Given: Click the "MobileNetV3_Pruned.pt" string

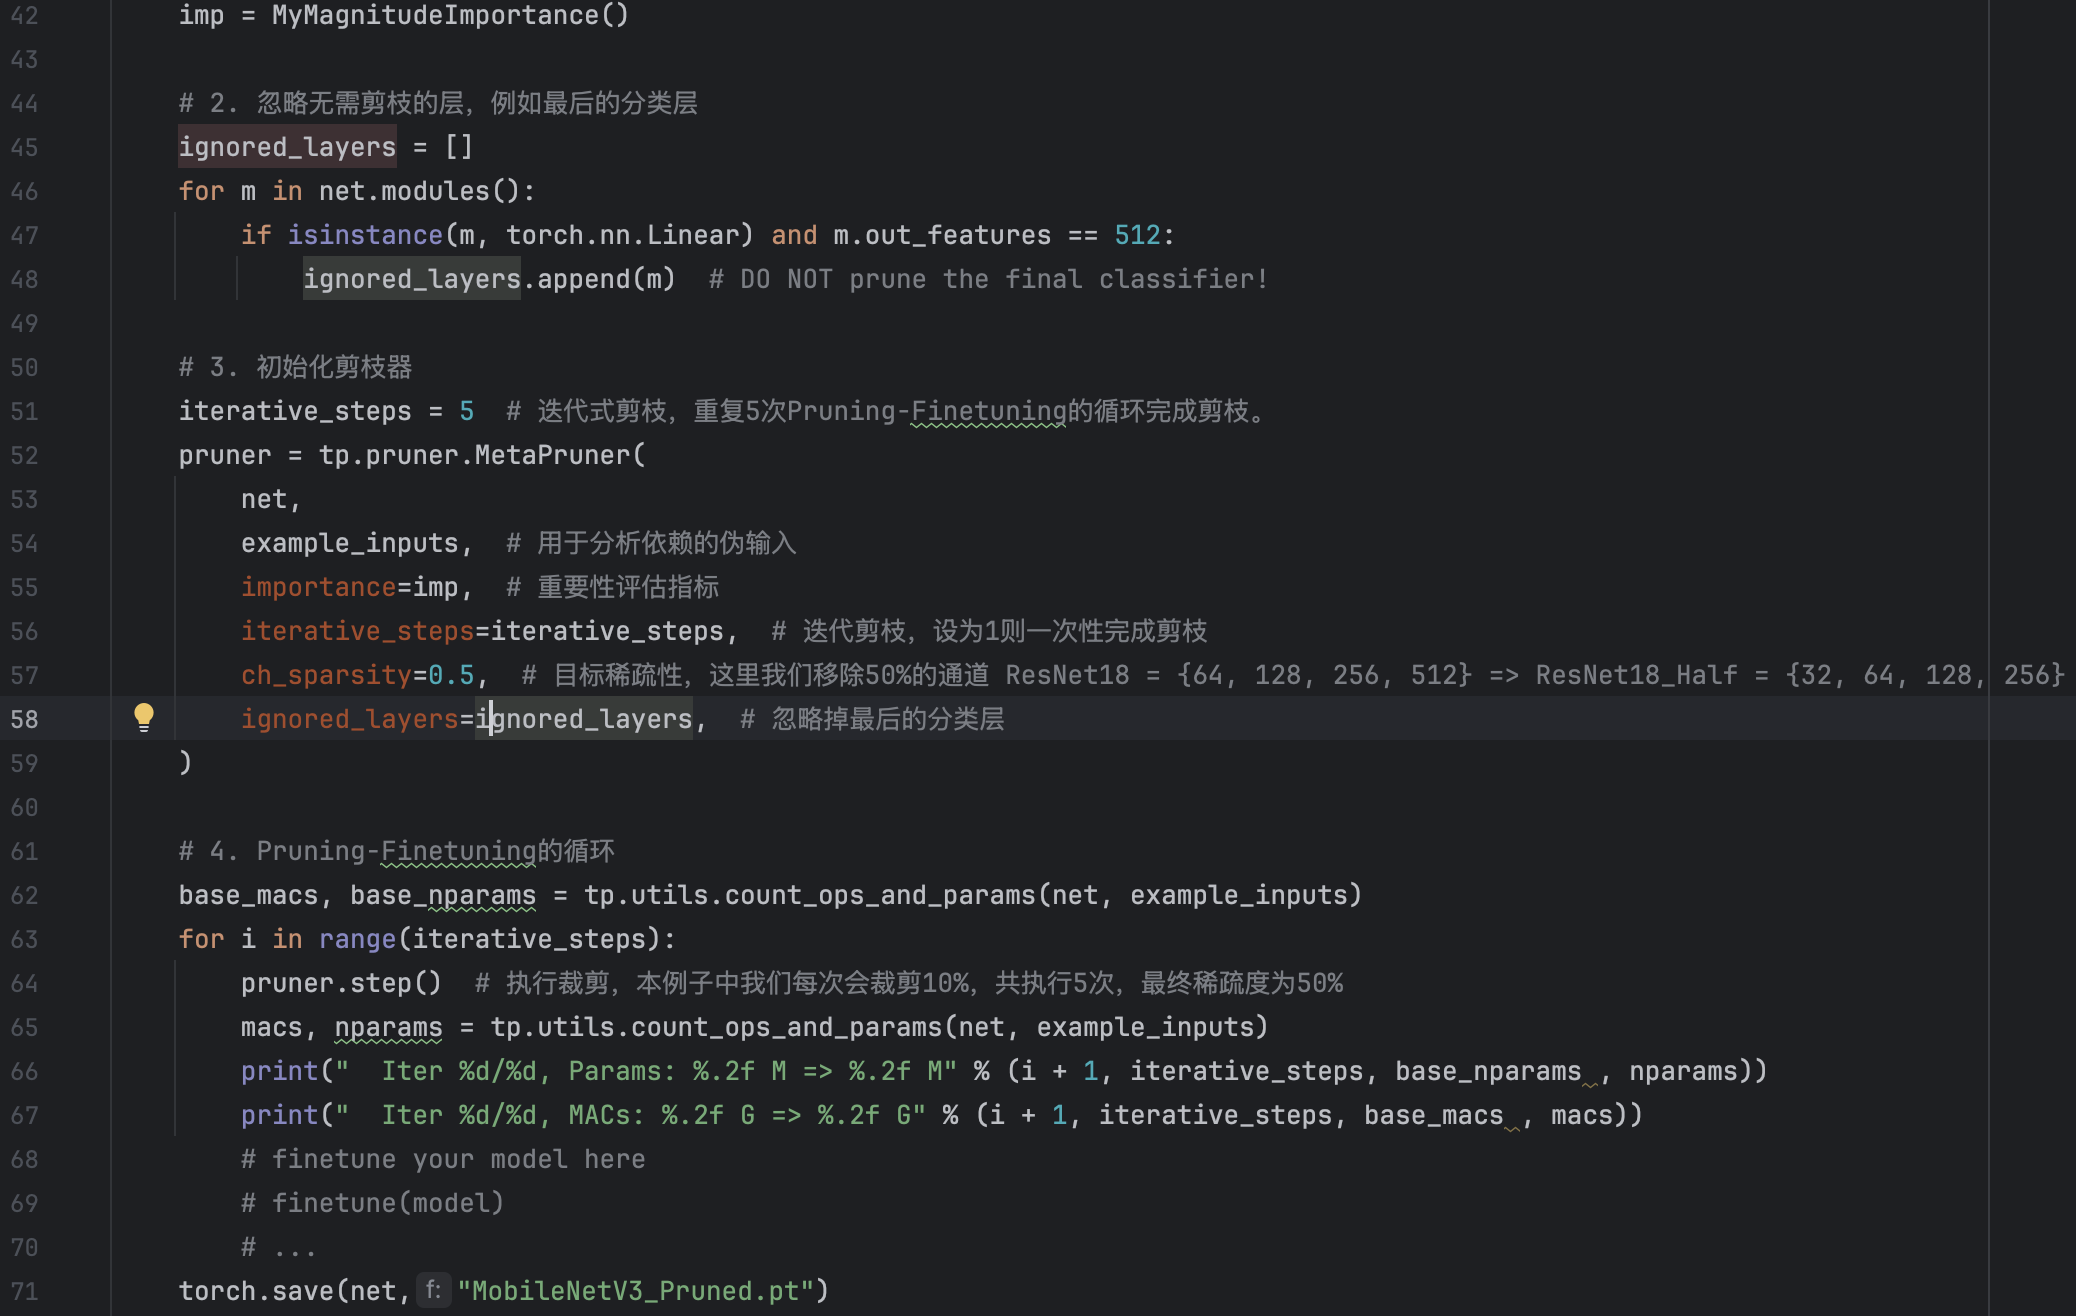Looking at the screenshot, I should pyautogui.click(x=636, y=1291).
